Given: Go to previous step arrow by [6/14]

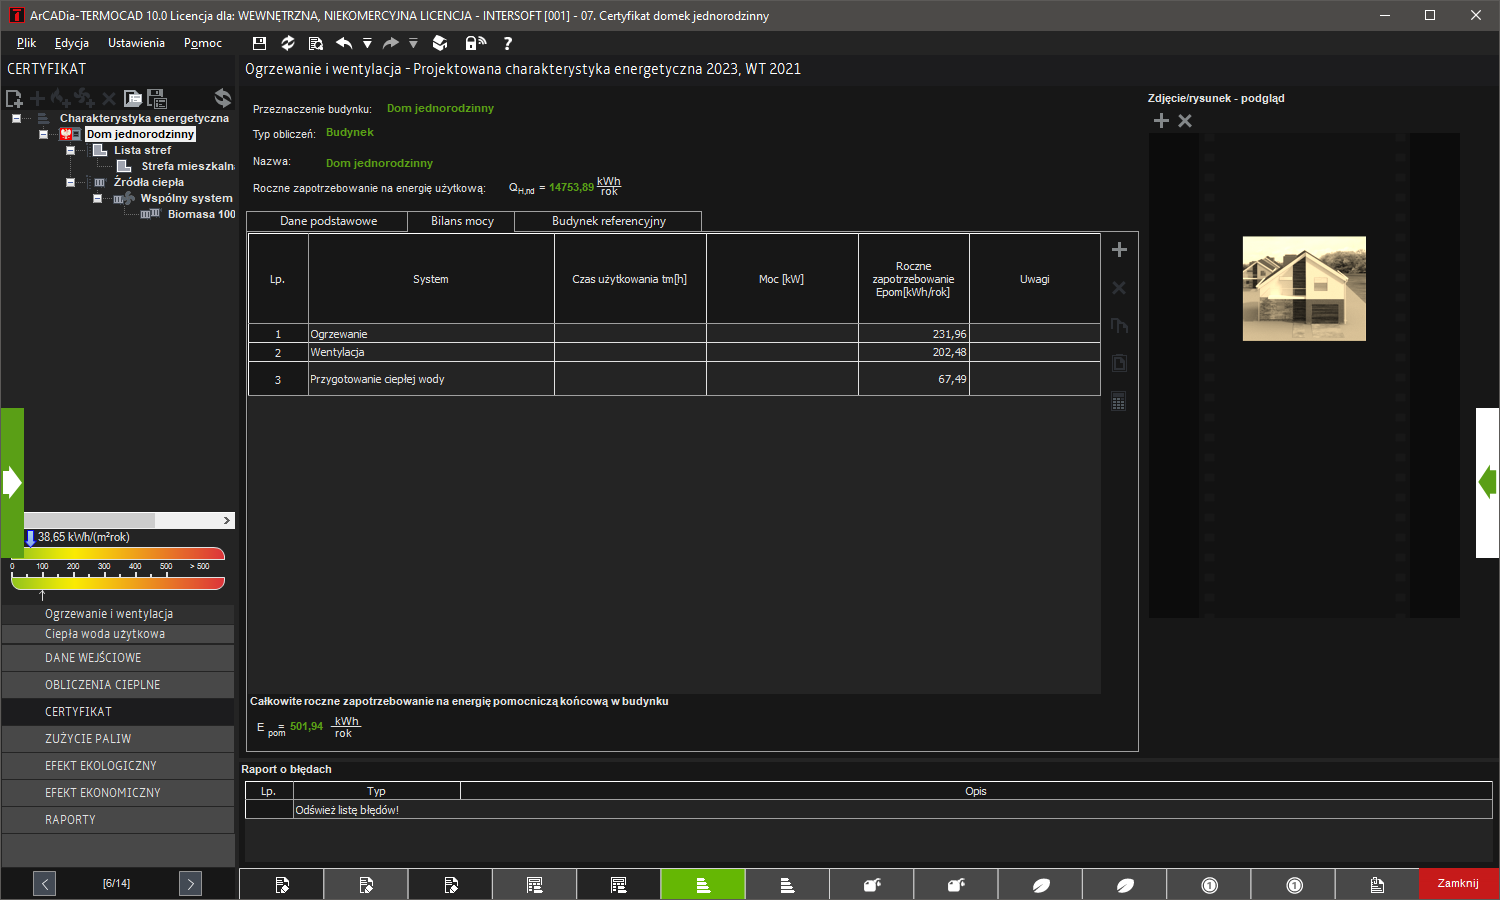Looking at the screenshot, I should [44, 883].
